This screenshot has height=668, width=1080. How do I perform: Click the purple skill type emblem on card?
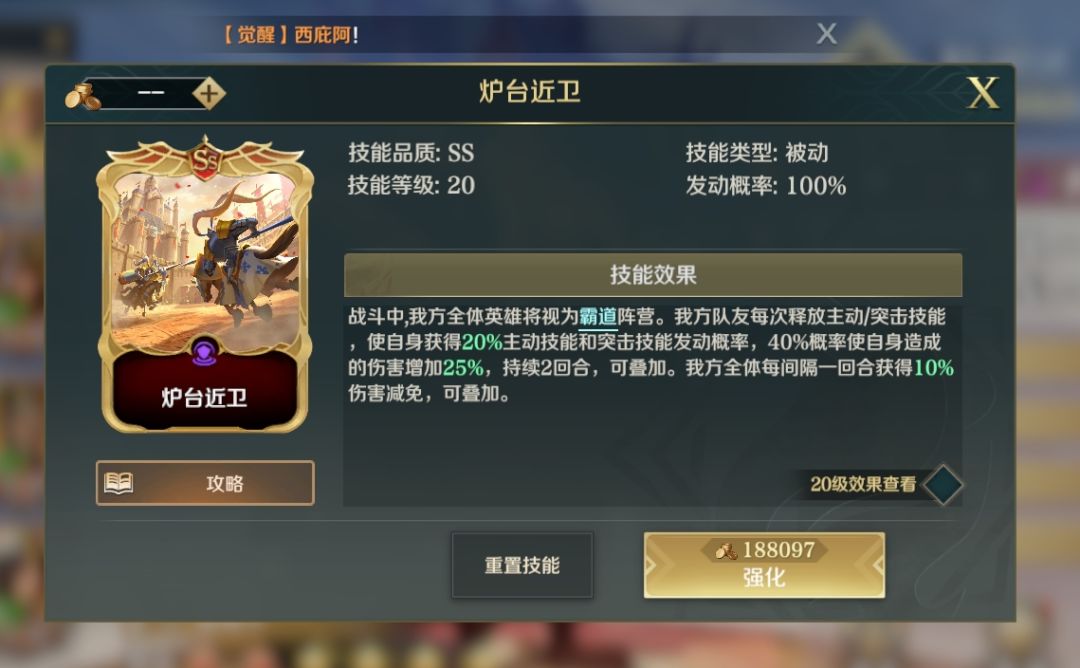[205, 353]
